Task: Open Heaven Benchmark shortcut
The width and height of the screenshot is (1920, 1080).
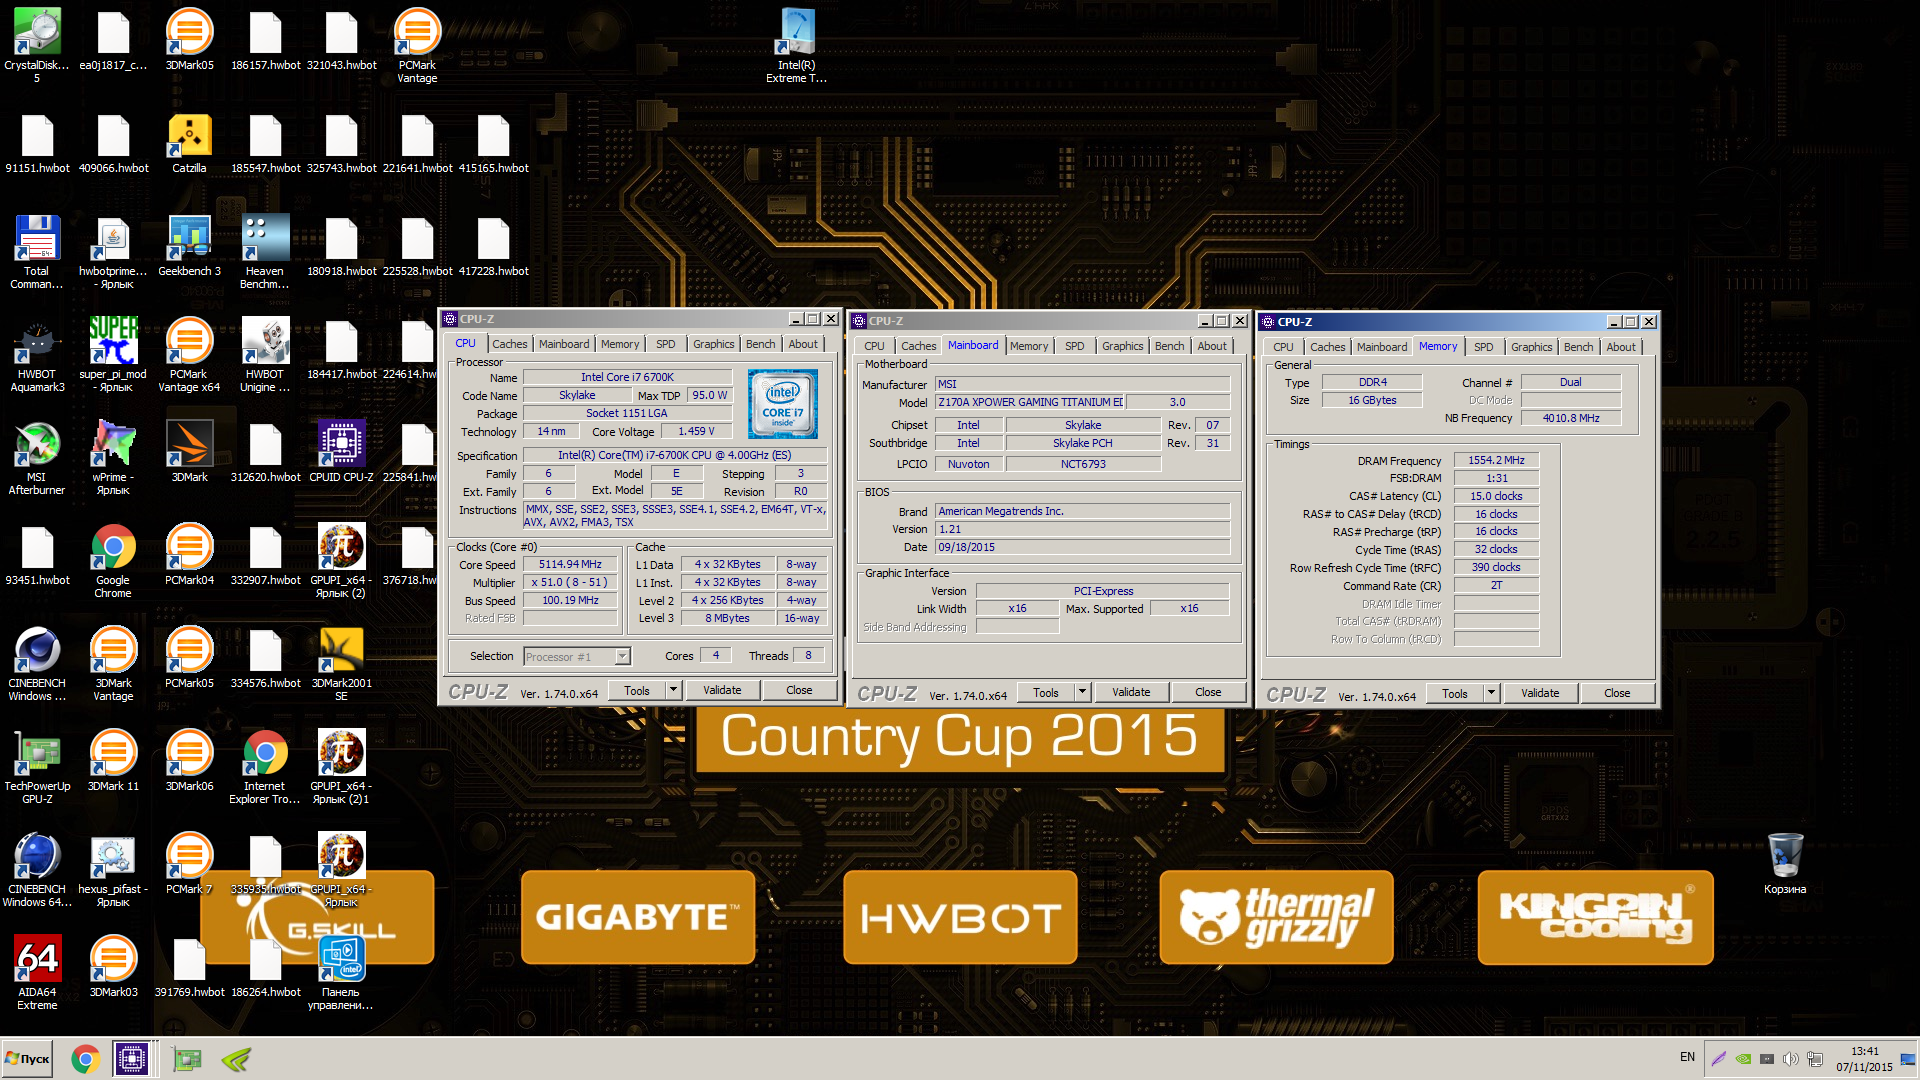Action: coord(265,252)
